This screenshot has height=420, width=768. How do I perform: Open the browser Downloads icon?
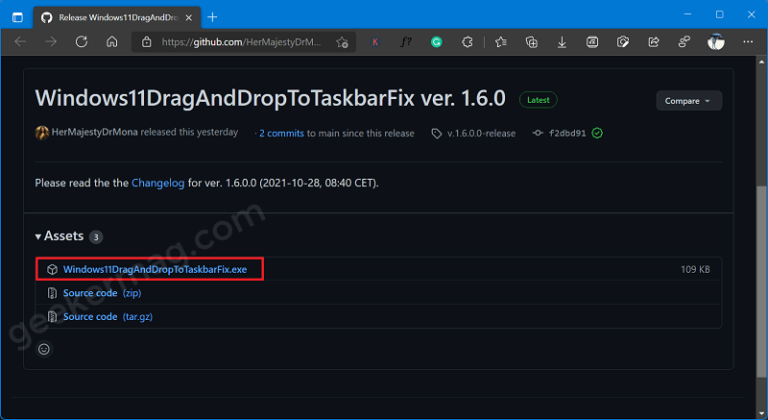562,42
